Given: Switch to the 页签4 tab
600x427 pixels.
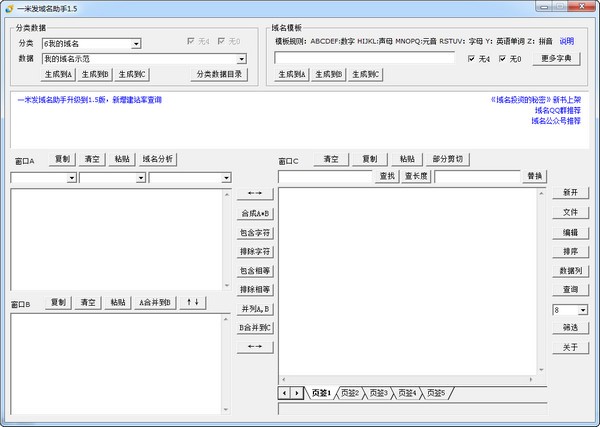Looking at the screenshot, I should [x=407, y=393].
